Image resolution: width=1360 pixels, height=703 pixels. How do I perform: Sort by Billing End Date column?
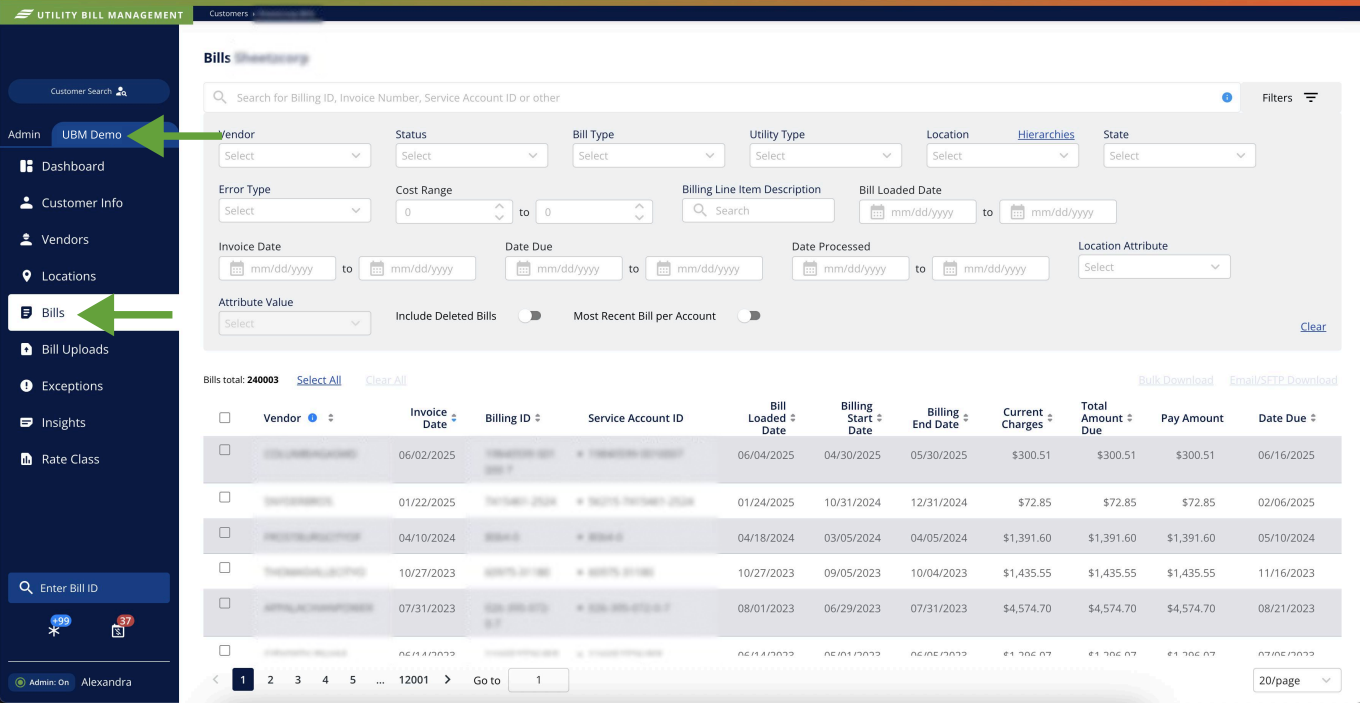click(967, 418)
